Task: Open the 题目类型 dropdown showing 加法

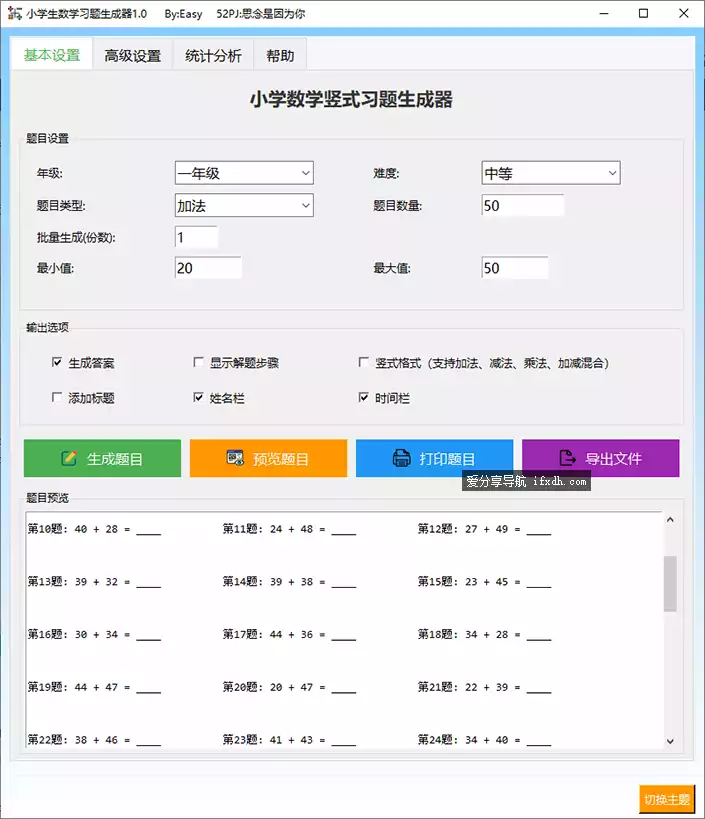Action: pos(244,205)
